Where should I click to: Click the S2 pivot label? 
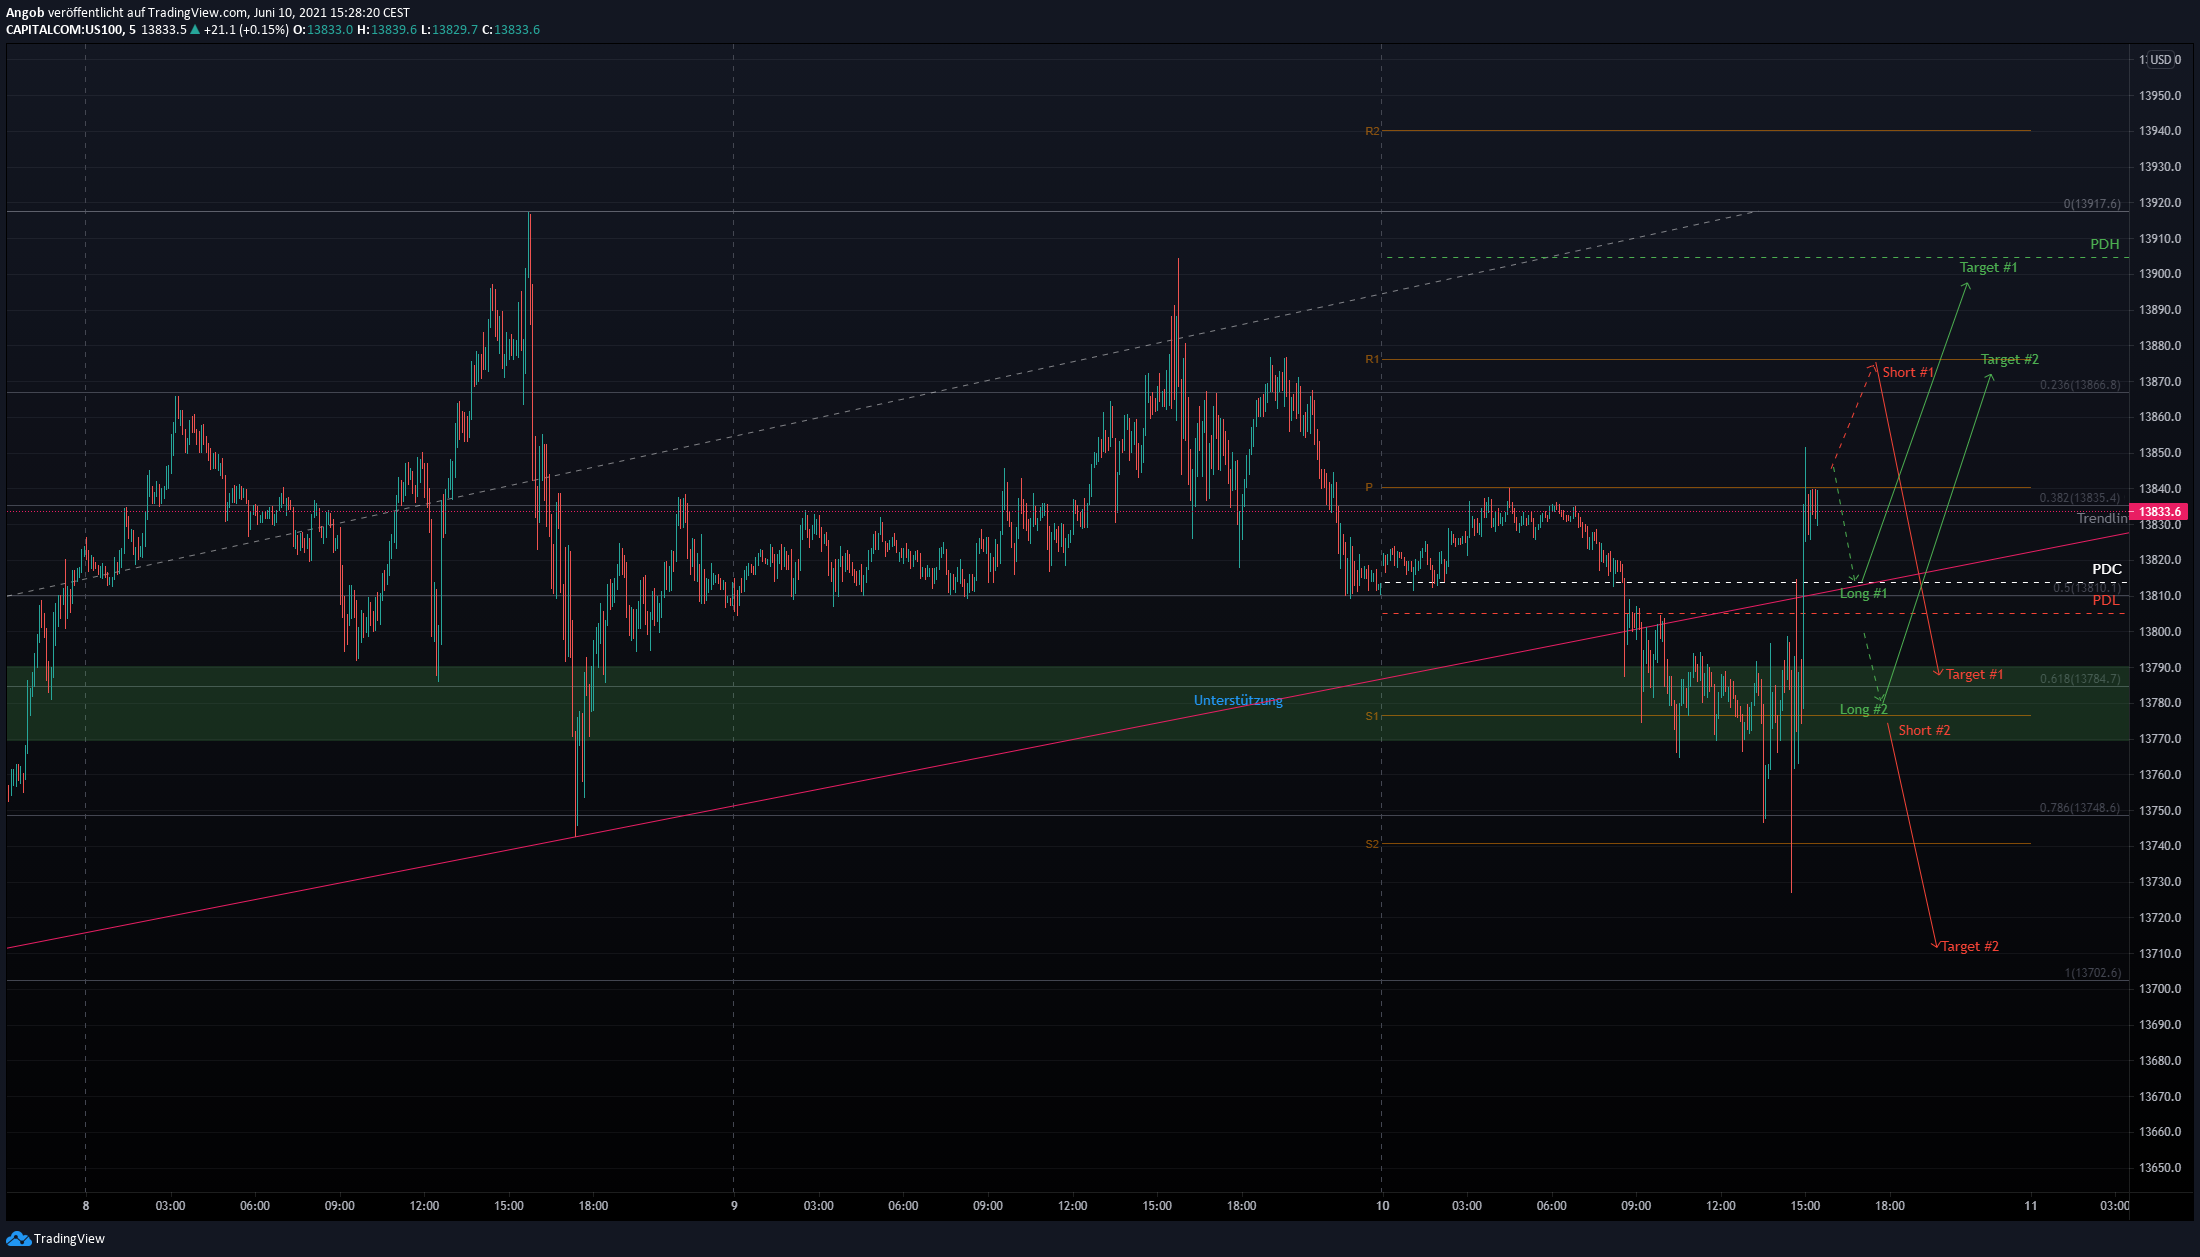pyautogui.click(x=1372, y=845)
